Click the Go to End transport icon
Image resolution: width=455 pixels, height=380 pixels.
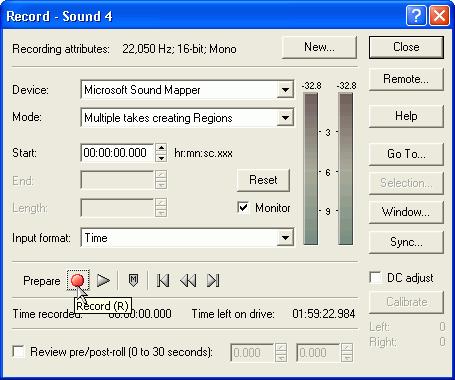click(213, 280)
